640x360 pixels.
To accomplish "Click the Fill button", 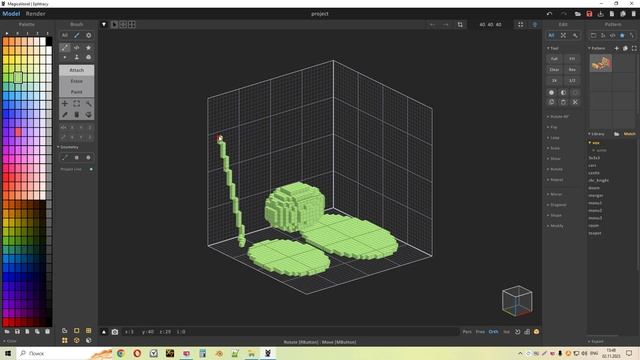I will click(x=572, y=59).
